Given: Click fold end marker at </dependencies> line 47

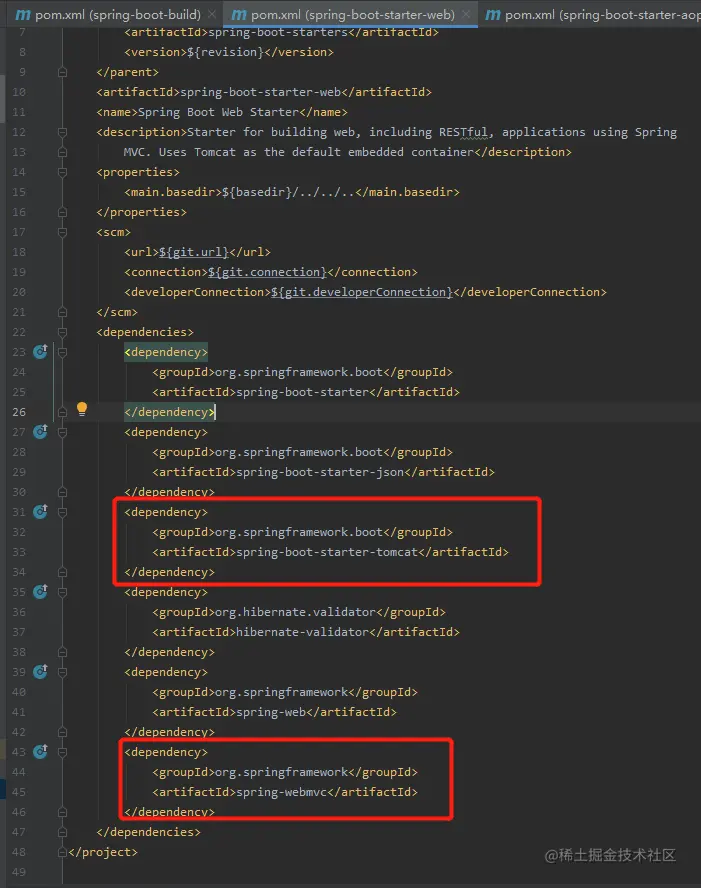Looking at the screenshot, I should point(62,832).
